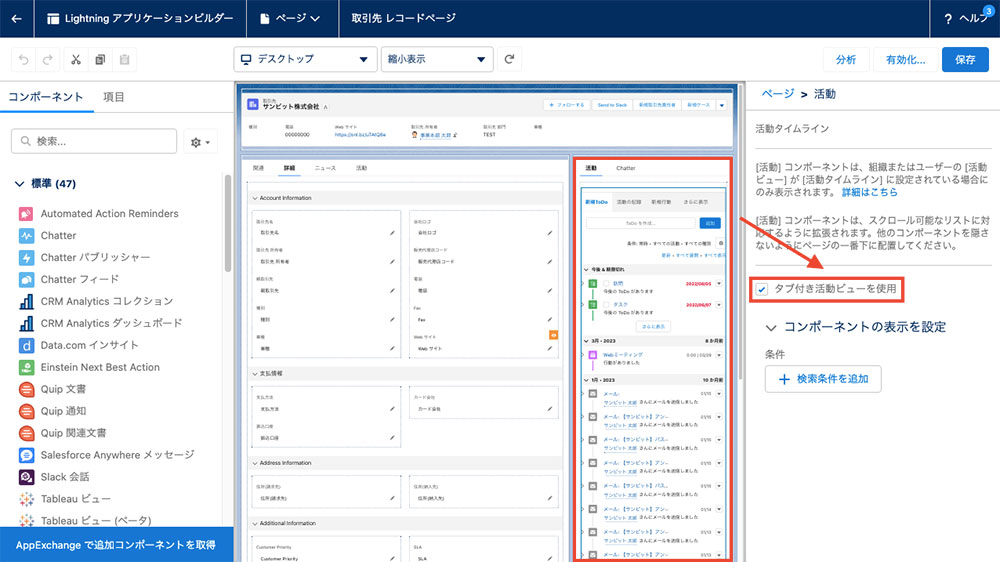
Task: Select Tableau ビュー component icon
Action: [x=26, y=499]
